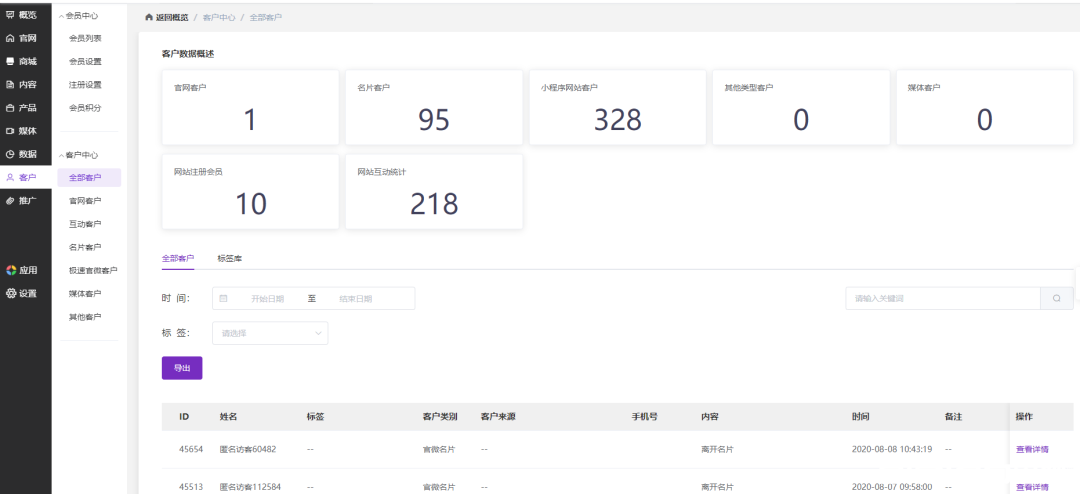This screenshot has width=1080, height=494.
Task: Click the 开始日期 date field
Action: (x=268, y=298)
